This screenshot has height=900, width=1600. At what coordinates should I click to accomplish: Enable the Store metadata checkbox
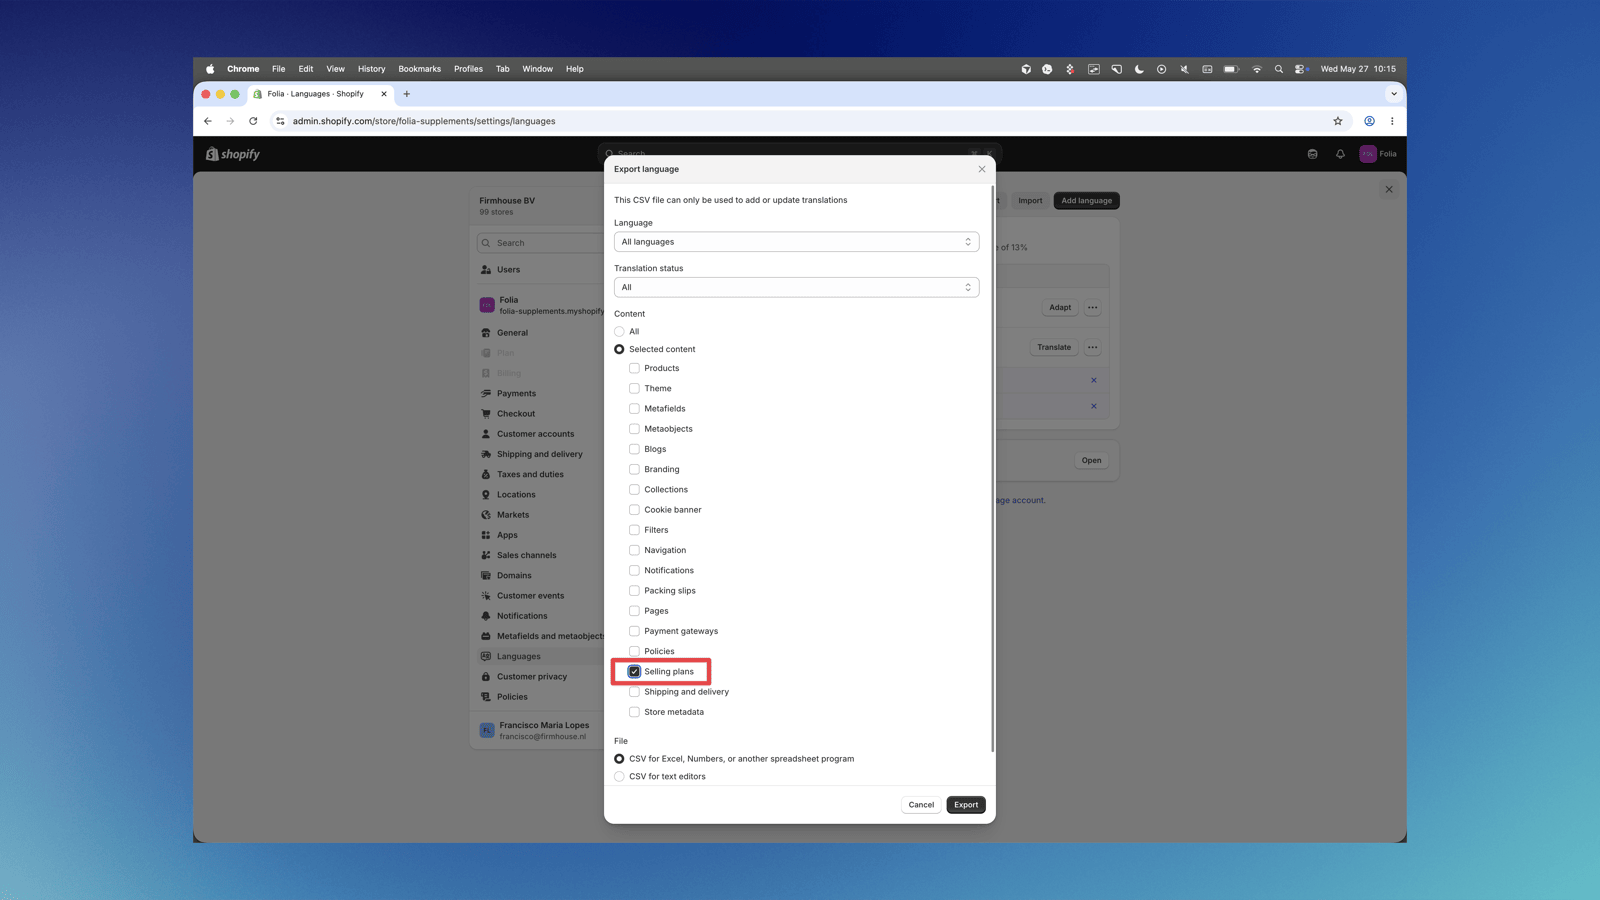634,712
